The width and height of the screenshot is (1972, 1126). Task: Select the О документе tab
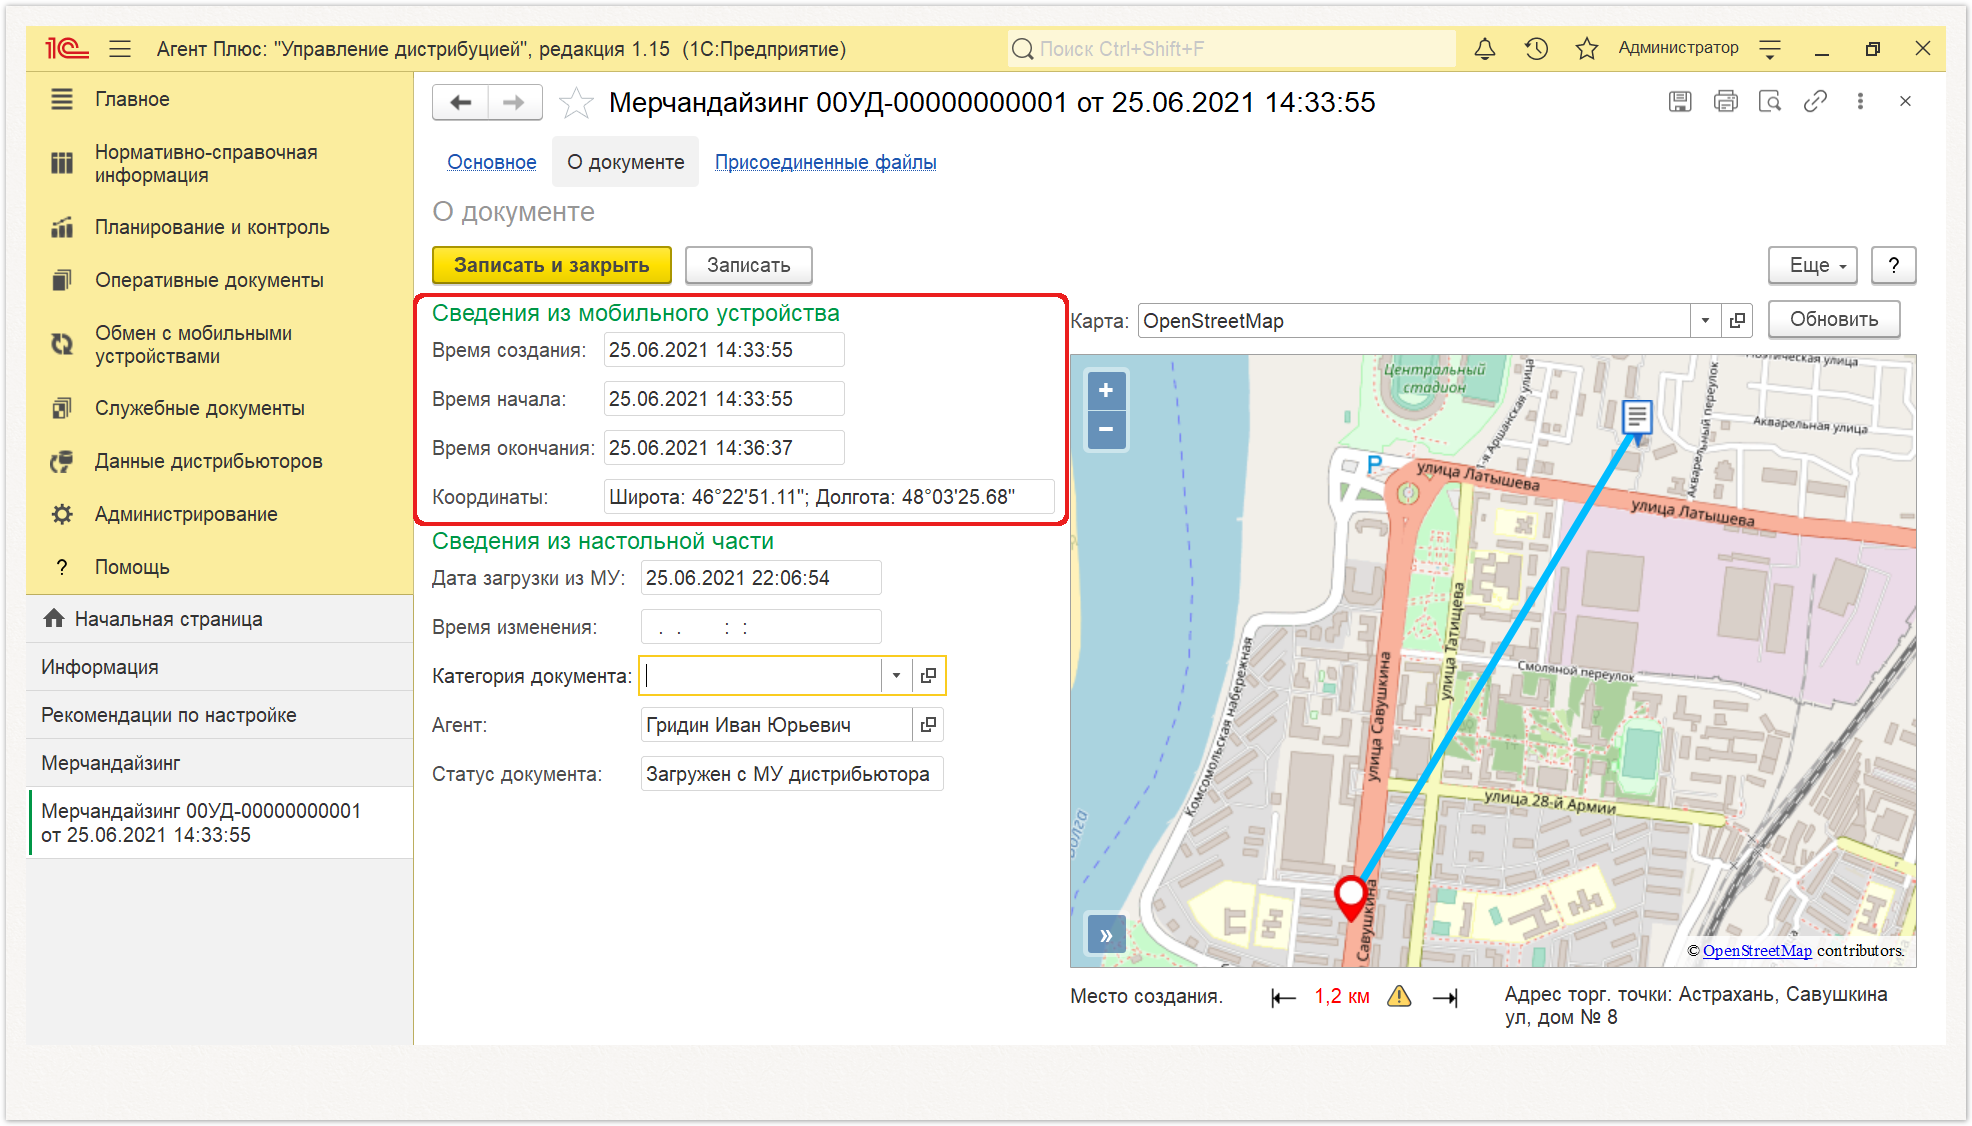pyautogui.click(x=626, y=162)
